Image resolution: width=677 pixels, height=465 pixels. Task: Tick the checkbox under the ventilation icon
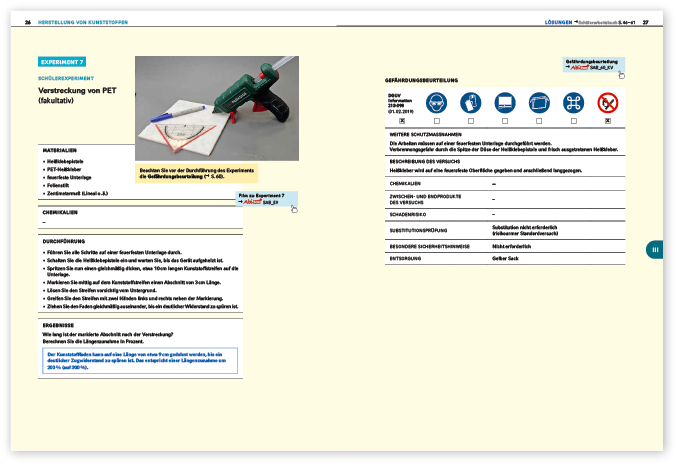[x=573, y=121]
